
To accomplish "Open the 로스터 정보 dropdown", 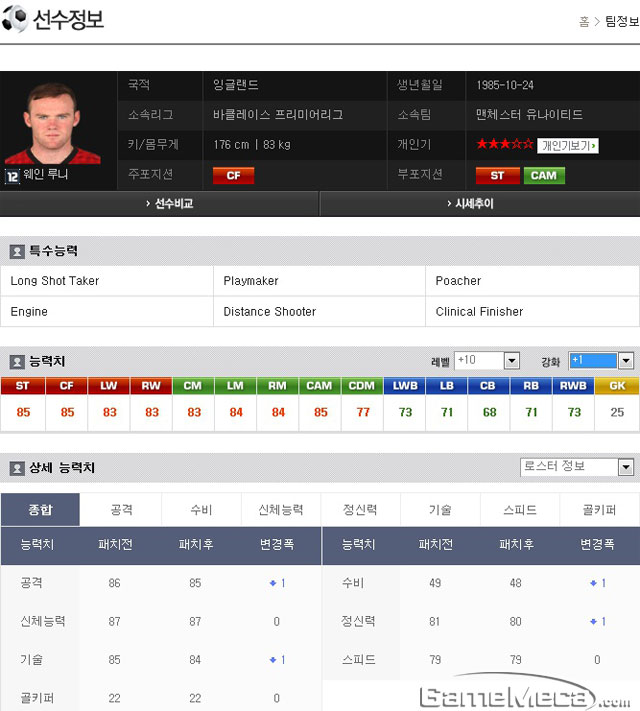I will click(577, 467).
